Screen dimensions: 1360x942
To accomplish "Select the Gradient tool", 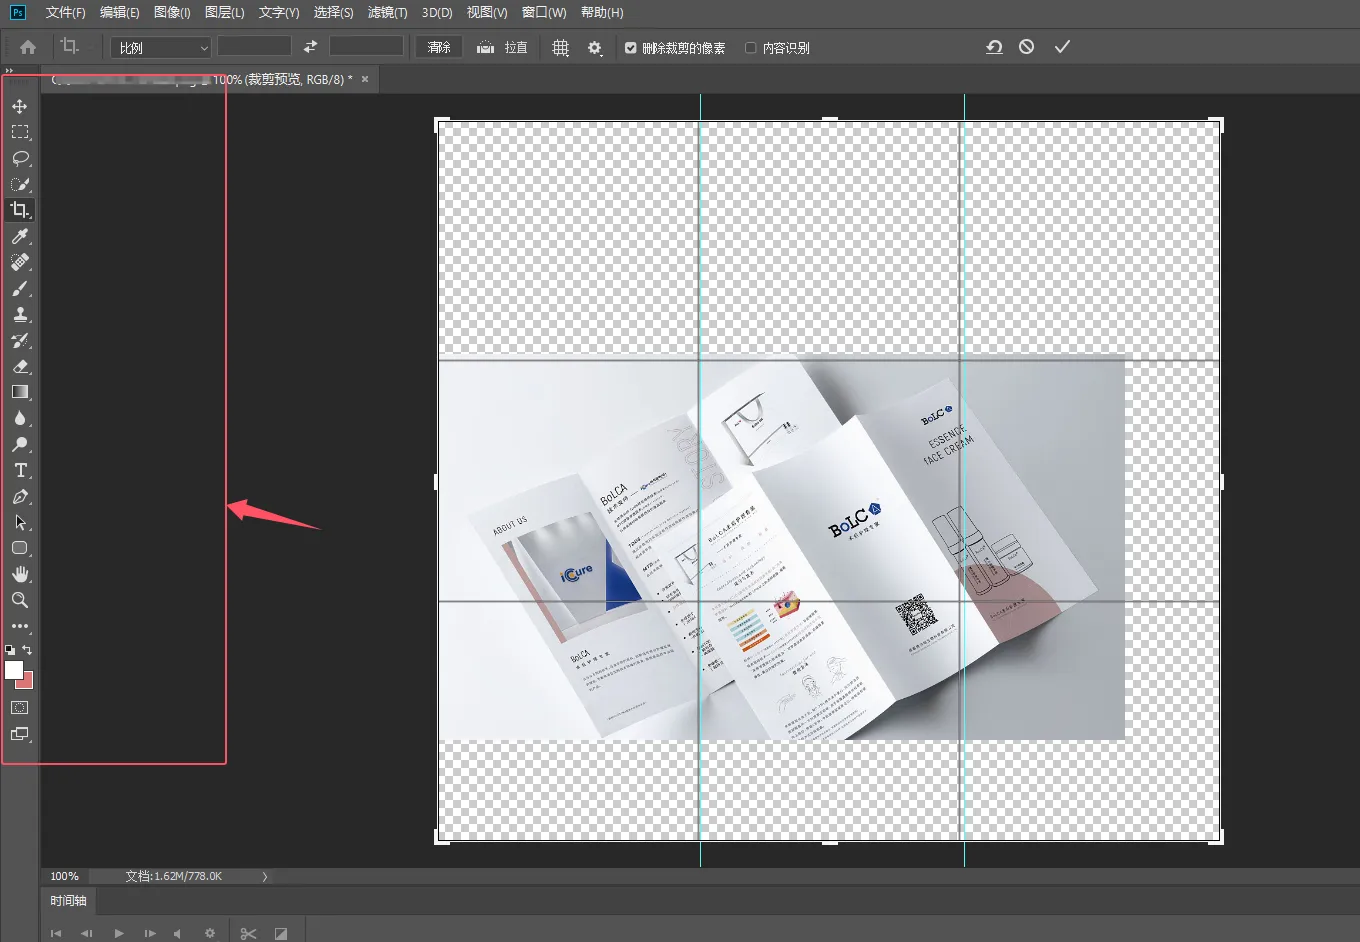I will [20, 392].
